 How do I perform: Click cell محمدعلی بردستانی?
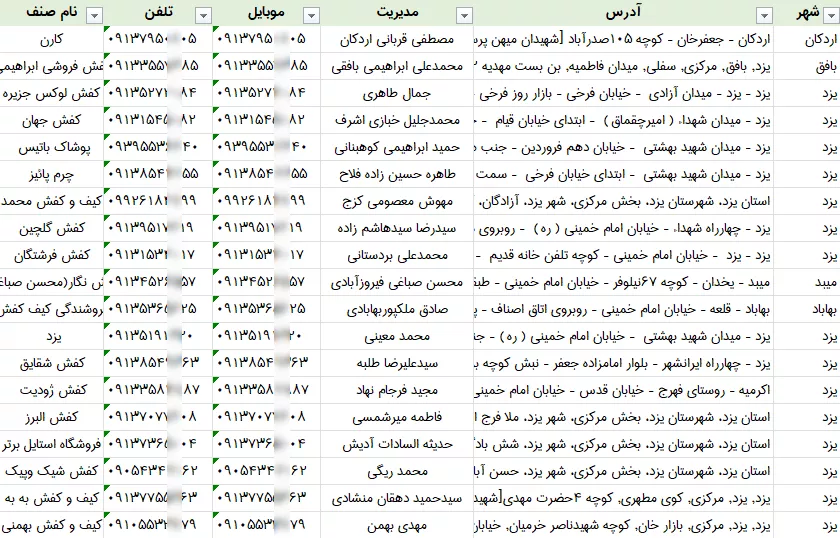397,255
